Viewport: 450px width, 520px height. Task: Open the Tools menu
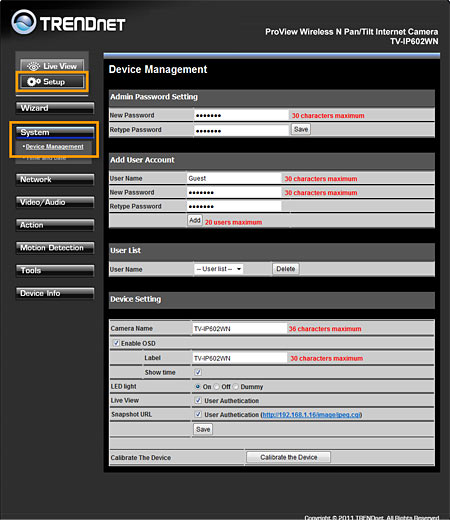pyautogui.click(x=55, y=270)
